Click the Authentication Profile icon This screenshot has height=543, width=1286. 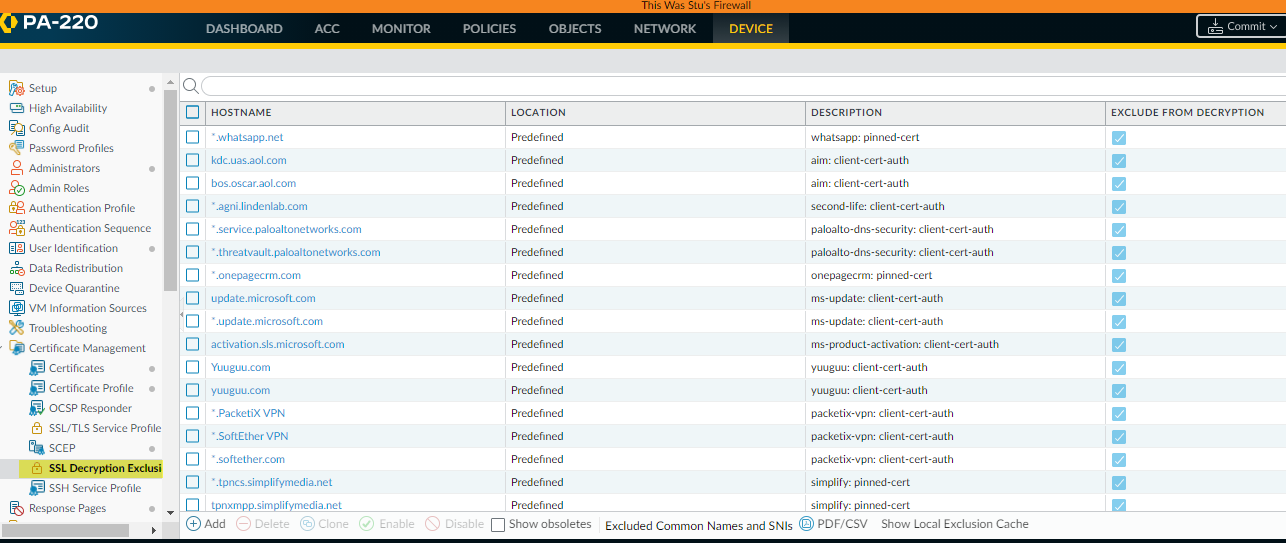tap(17, 208)
